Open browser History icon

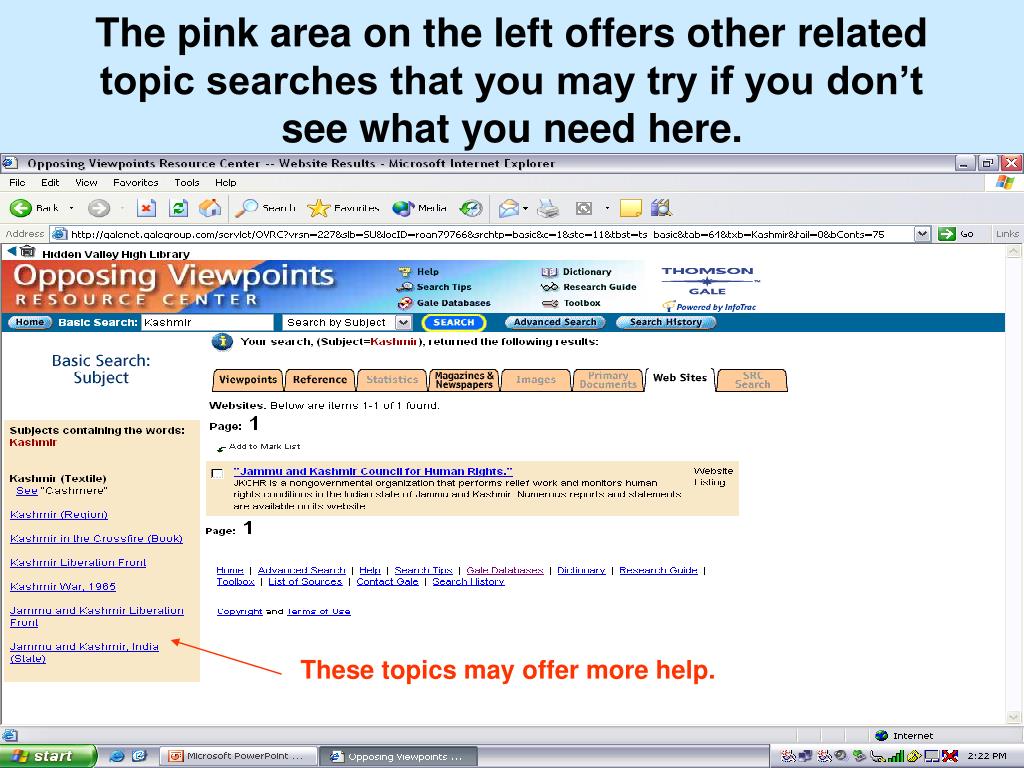(x=470, y=208)
